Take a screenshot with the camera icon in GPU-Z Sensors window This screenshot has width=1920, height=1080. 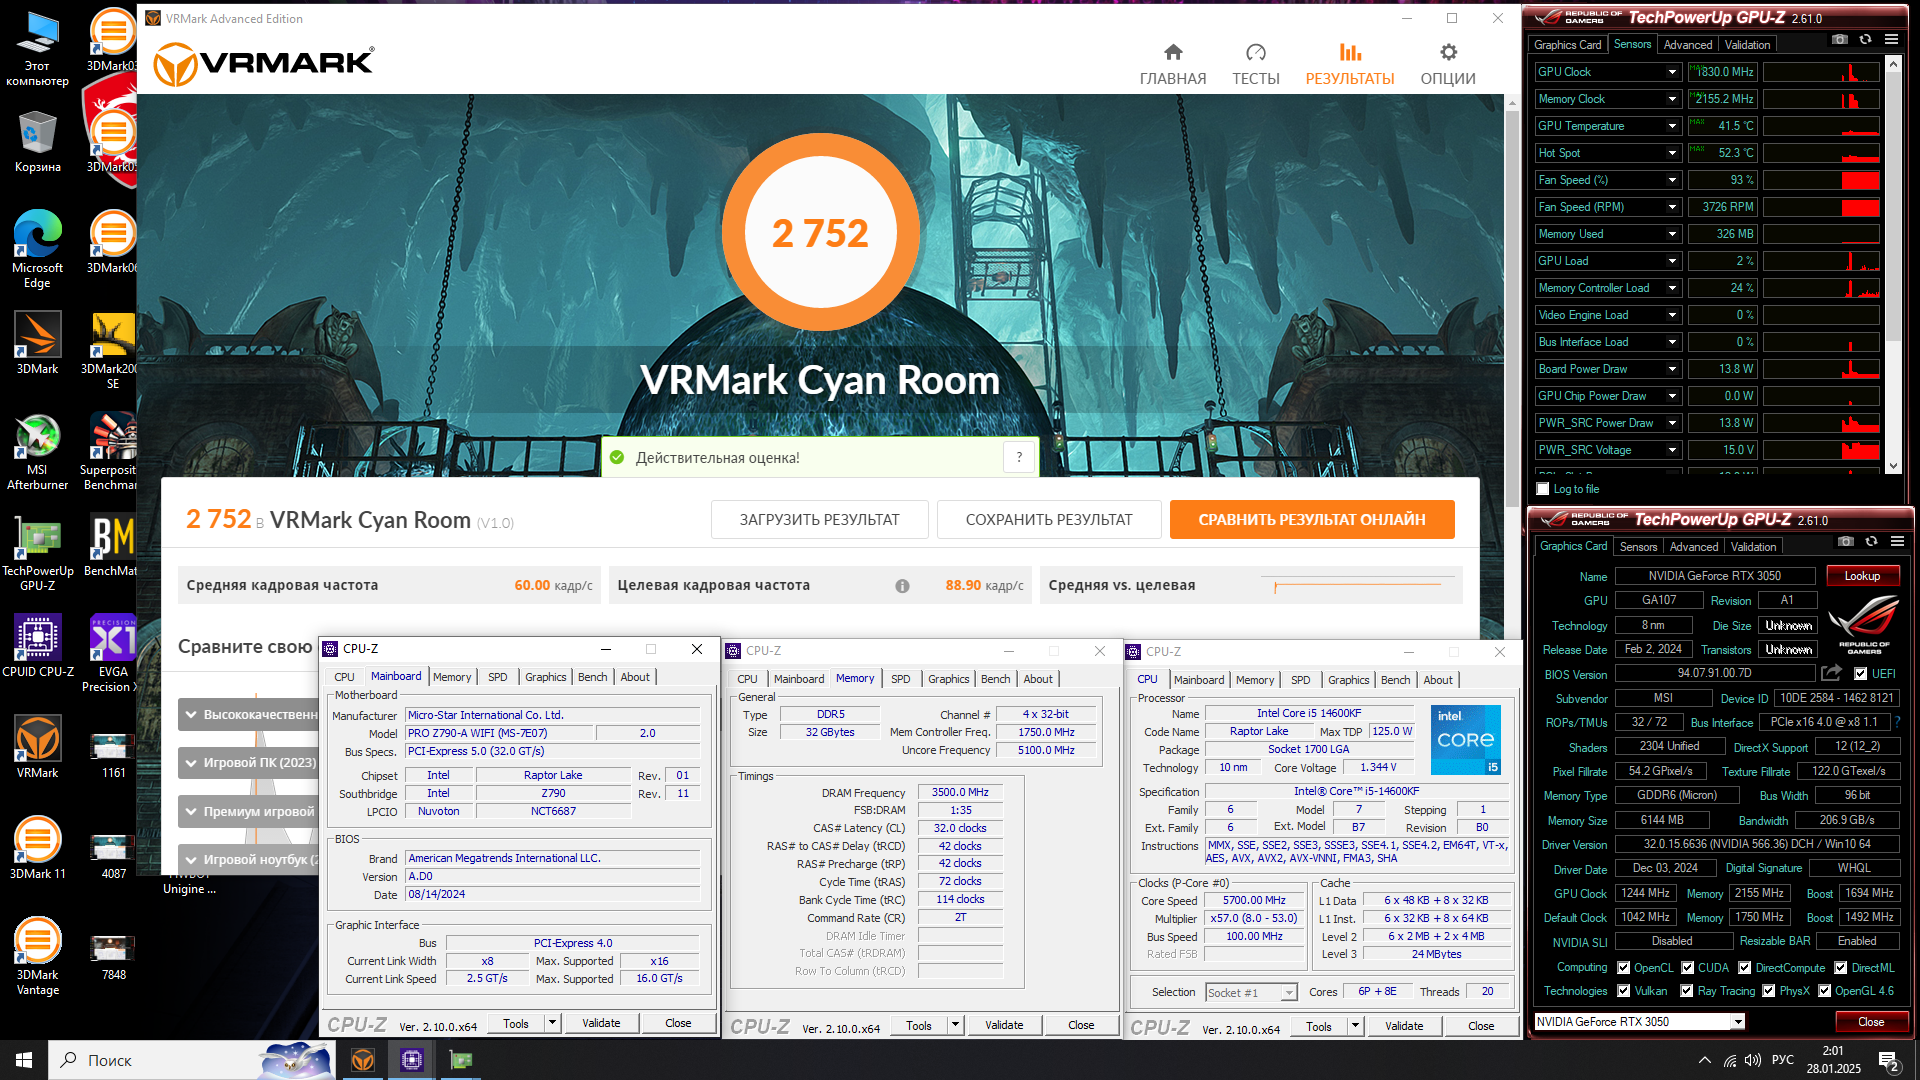1839,39
